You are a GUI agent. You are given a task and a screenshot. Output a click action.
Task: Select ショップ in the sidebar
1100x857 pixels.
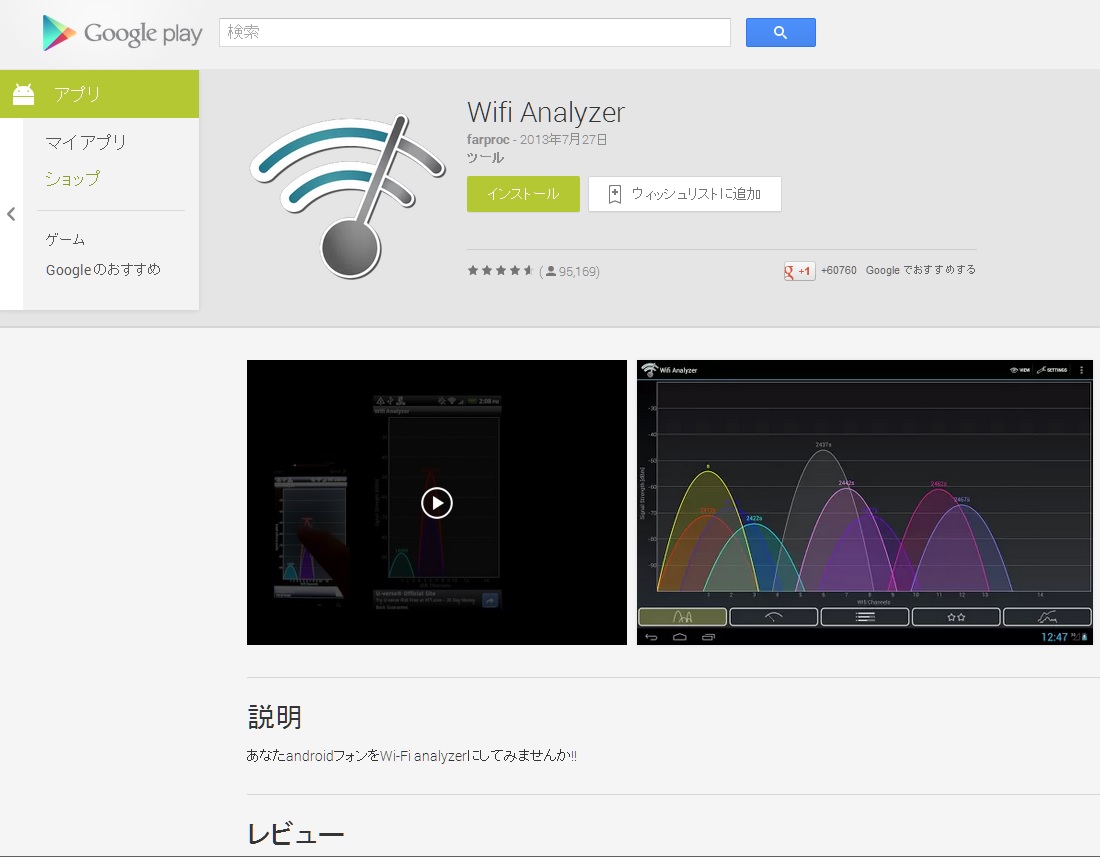(x=72, y=179)
